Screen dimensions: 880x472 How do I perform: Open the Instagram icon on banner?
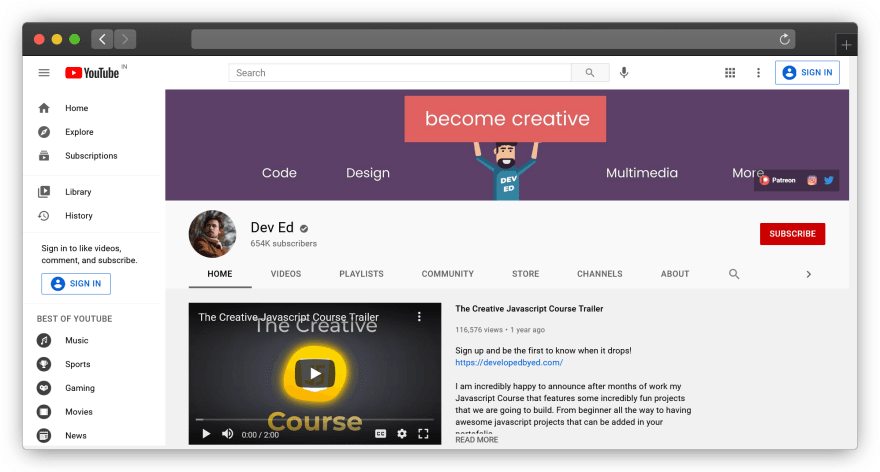click(812, 180)
